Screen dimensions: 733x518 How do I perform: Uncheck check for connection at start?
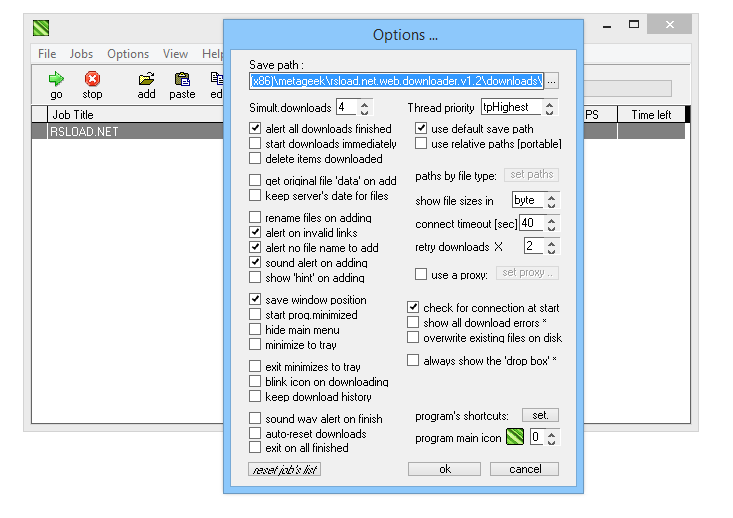coord(413,307)
